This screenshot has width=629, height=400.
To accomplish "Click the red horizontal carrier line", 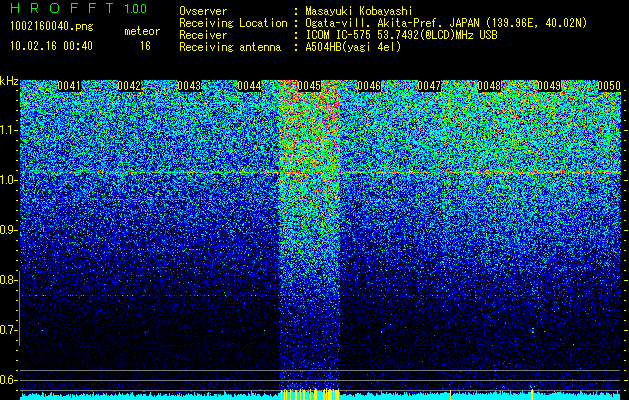I will (320, 172).
